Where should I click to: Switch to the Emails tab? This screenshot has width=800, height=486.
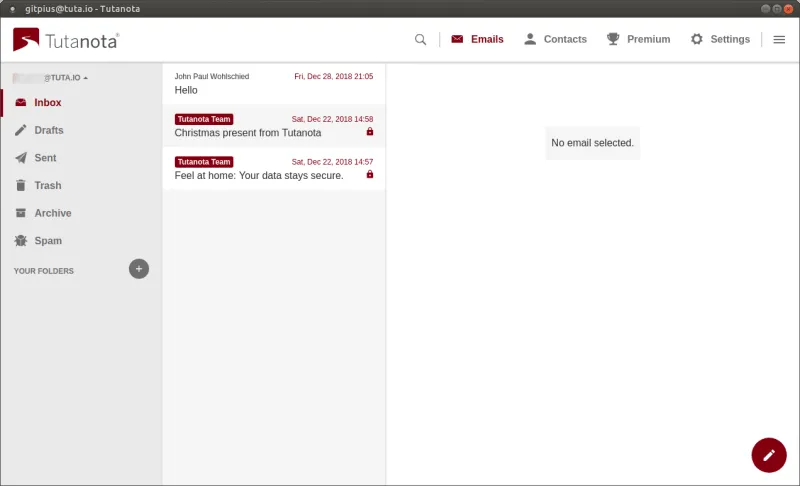(x=477, y=40)
